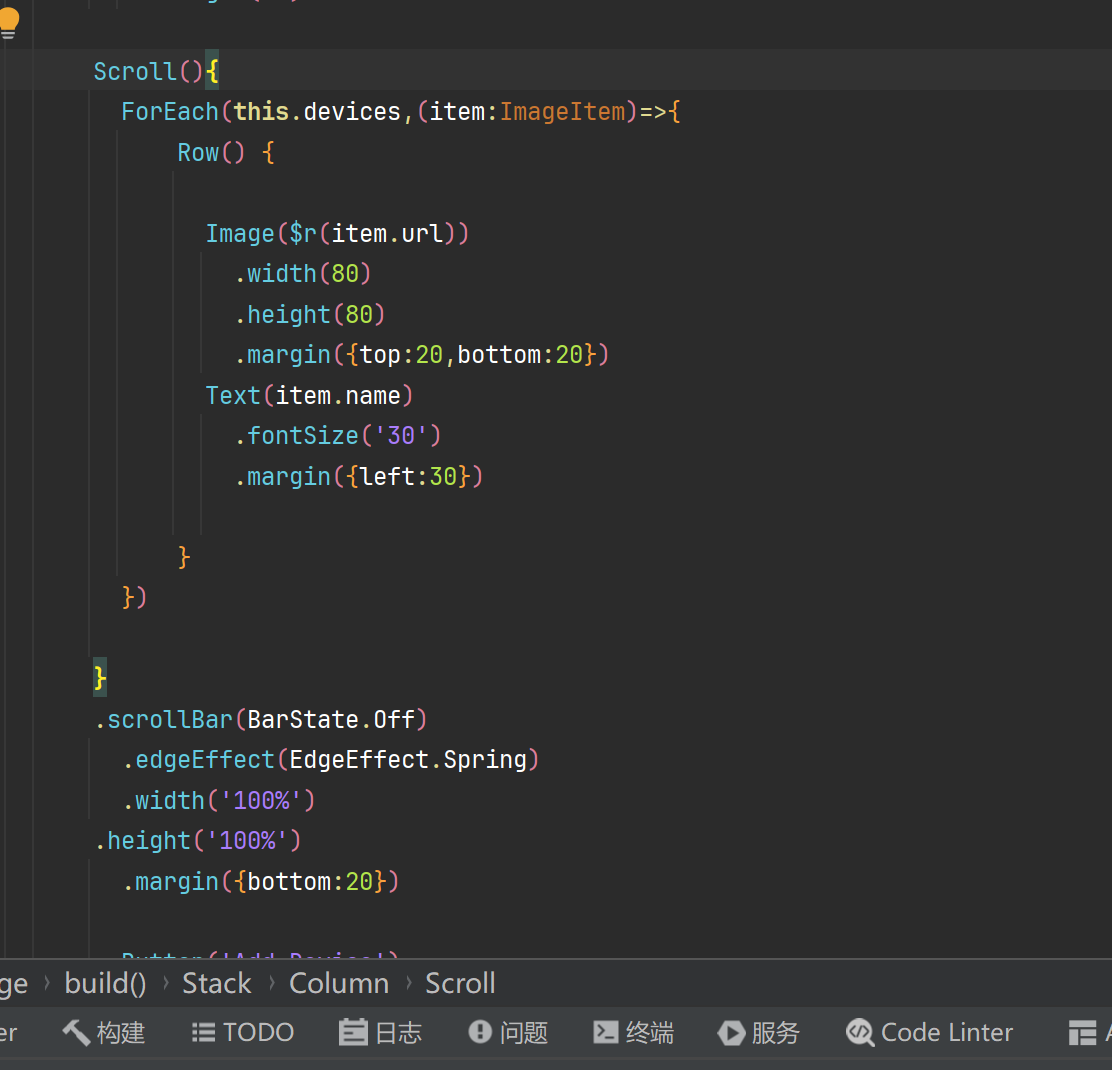The width and height of the screenshot is (1112, 1070).
Task: Click the yellow lightbulb quick-fix icon
Action: 9,23
